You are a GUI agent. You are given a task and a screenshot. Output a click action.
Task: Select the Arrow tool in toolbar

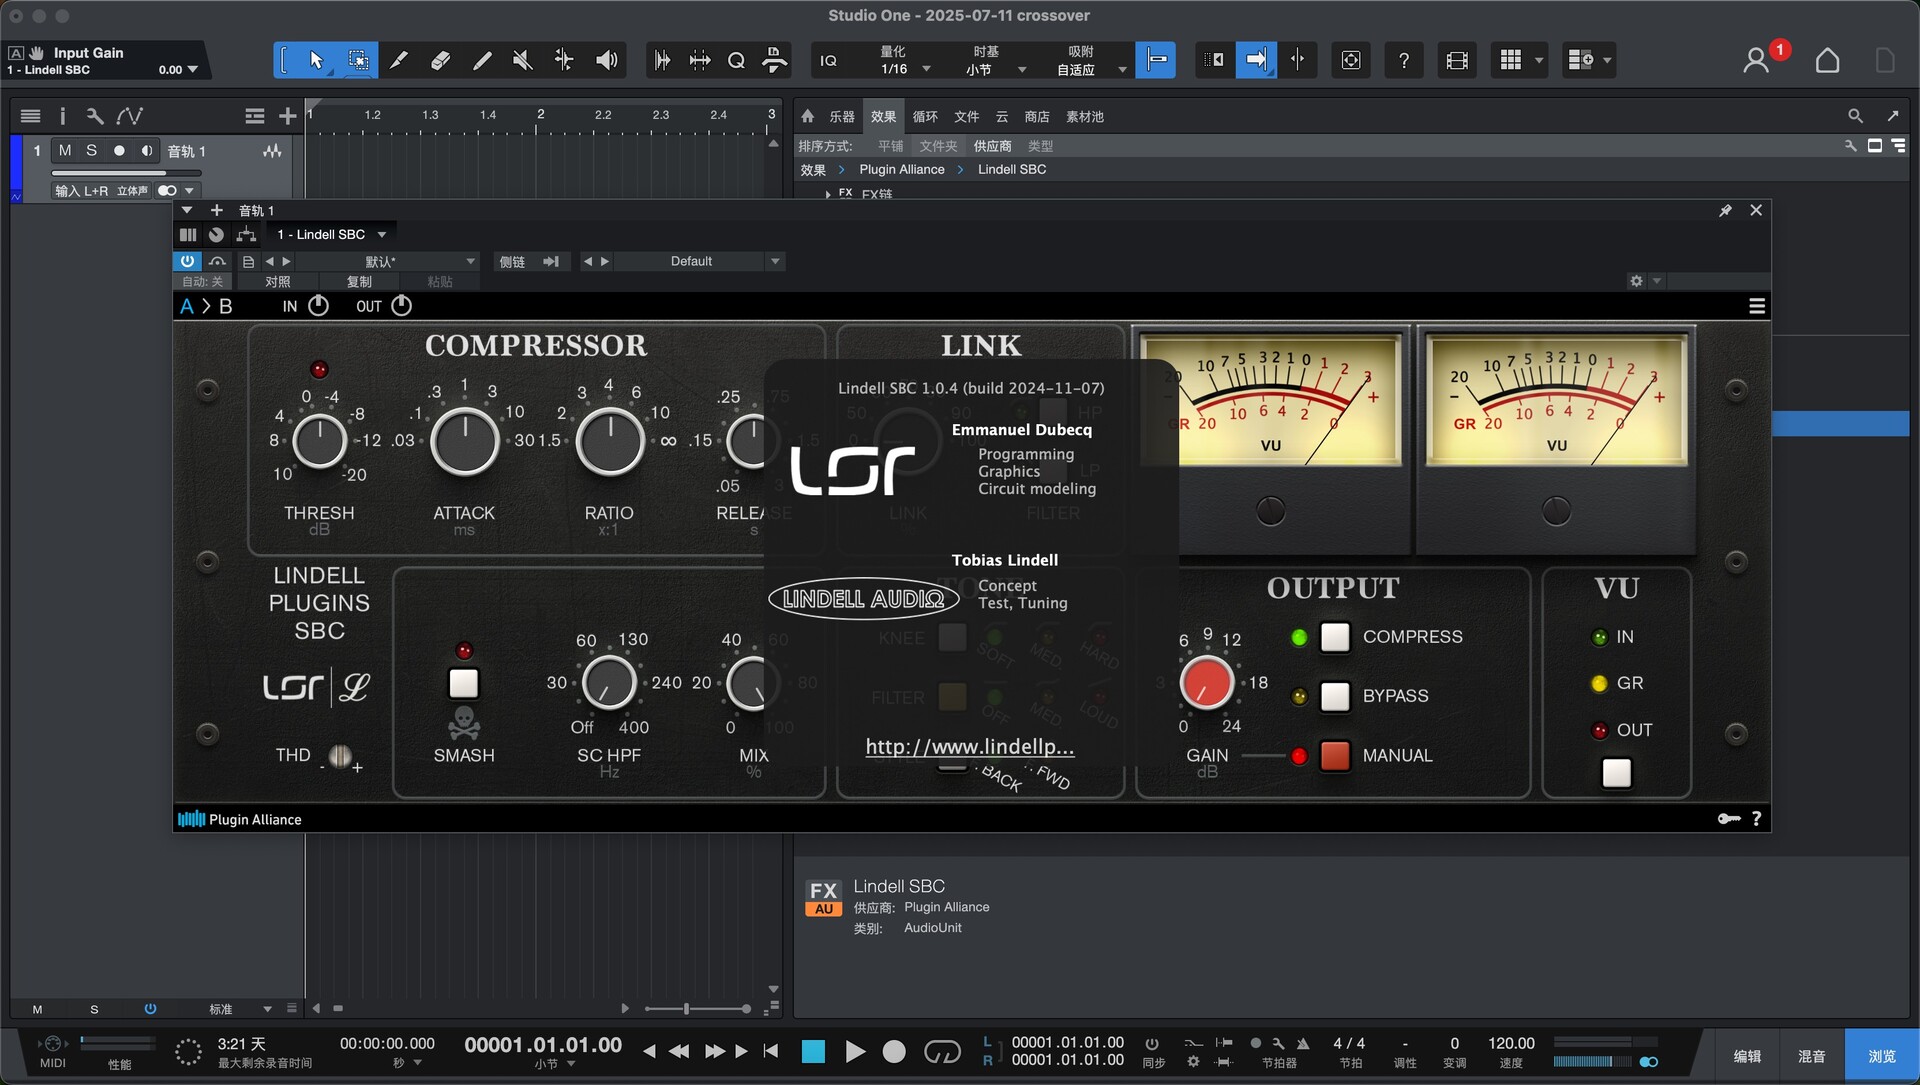(316, 61)
